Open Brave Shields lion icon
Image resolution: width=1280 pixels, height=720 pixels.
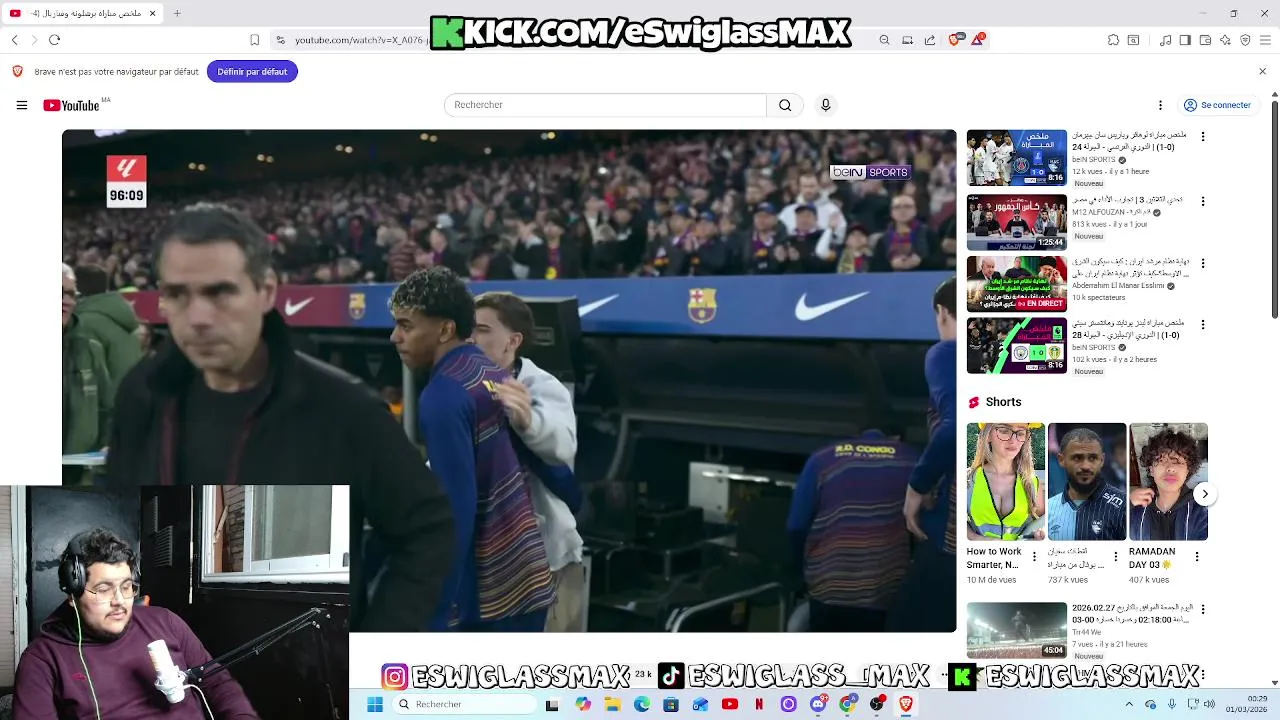click(954, 40)
